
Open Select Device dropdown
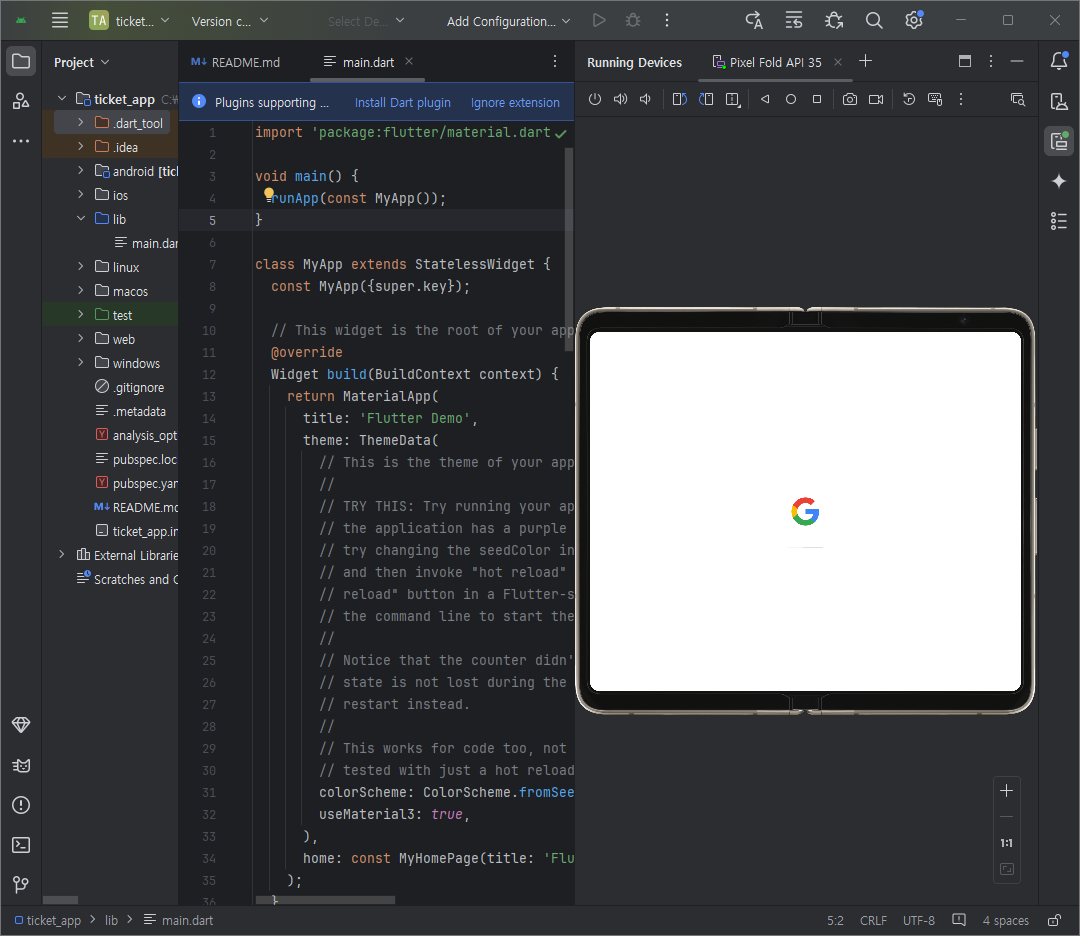pyautogui.click(x=366, y=21)
